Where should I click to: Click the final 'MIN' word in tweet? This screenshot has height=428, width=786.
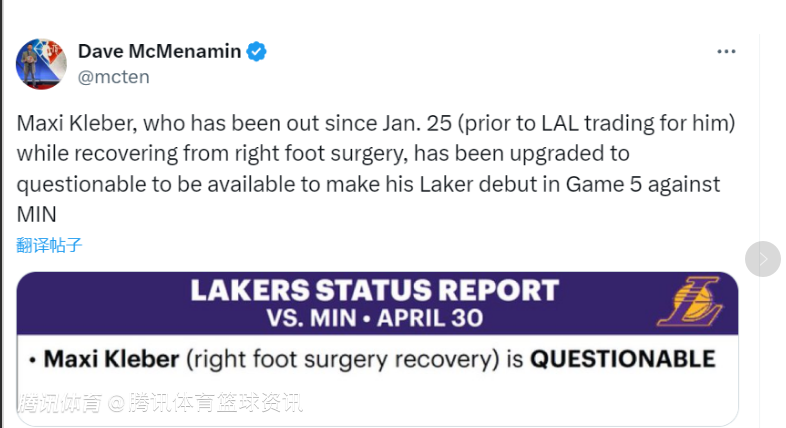click(37, 215)
